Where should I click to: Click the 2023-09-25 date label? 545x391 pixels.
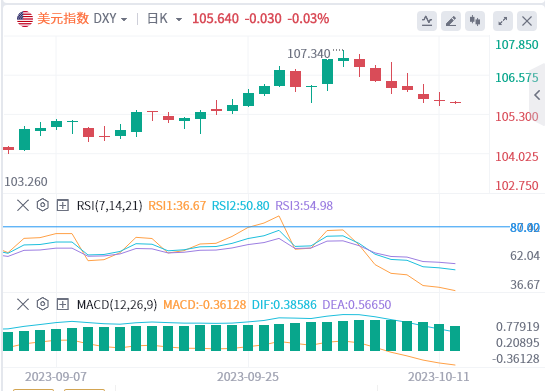248,377
